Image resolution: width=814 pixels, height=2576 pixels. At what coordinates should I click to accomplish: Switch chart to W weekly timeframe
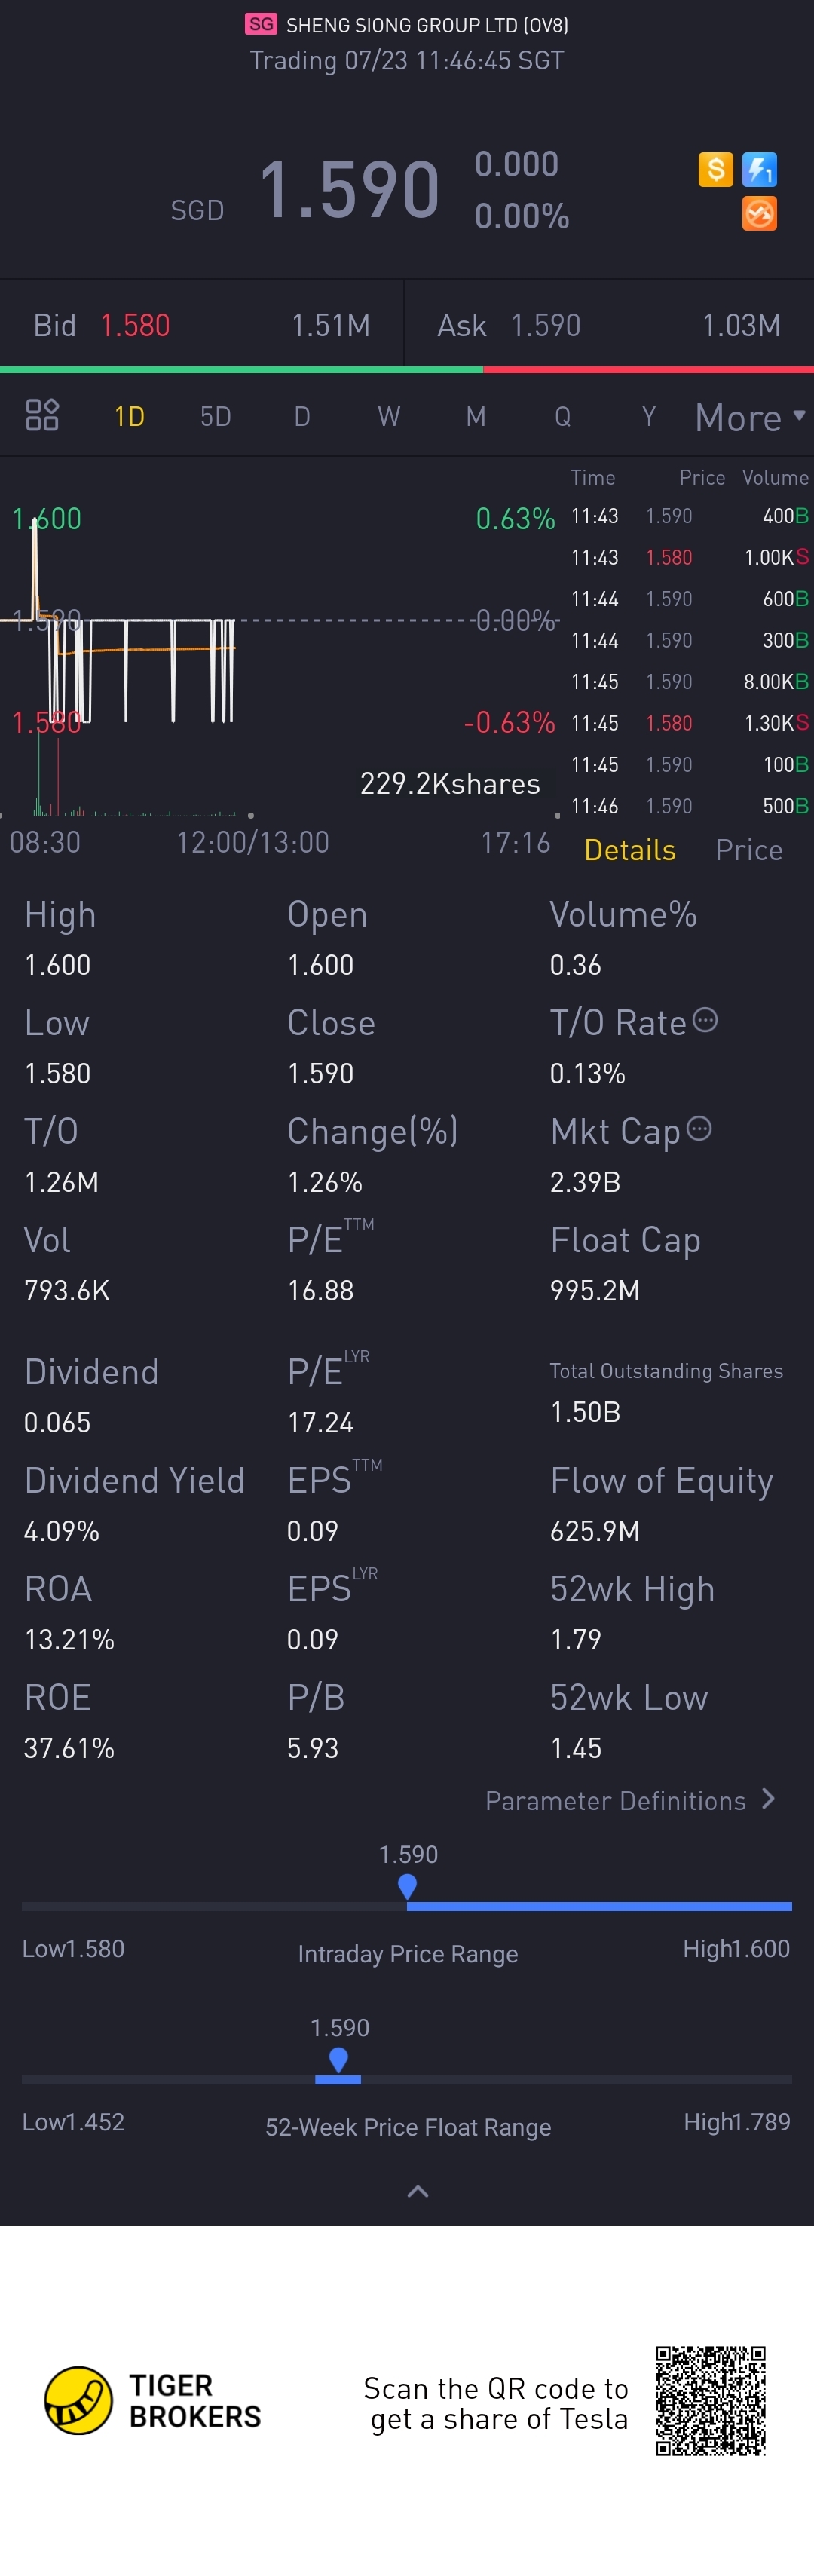click(388, 416)
